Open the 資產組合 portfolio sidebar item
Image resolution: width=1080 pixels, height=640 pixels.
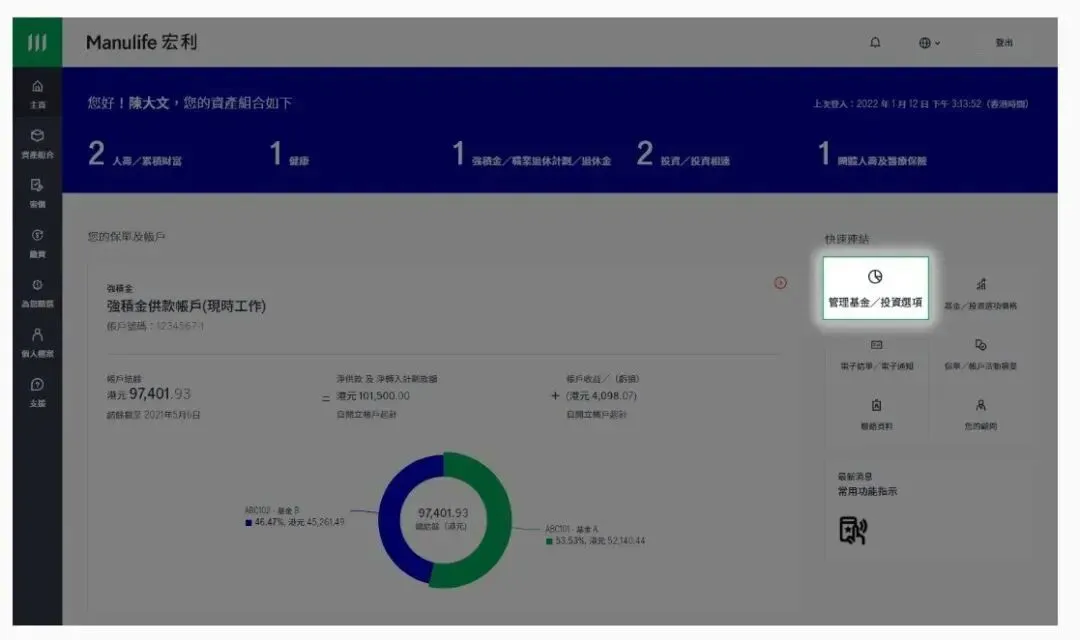37,144
